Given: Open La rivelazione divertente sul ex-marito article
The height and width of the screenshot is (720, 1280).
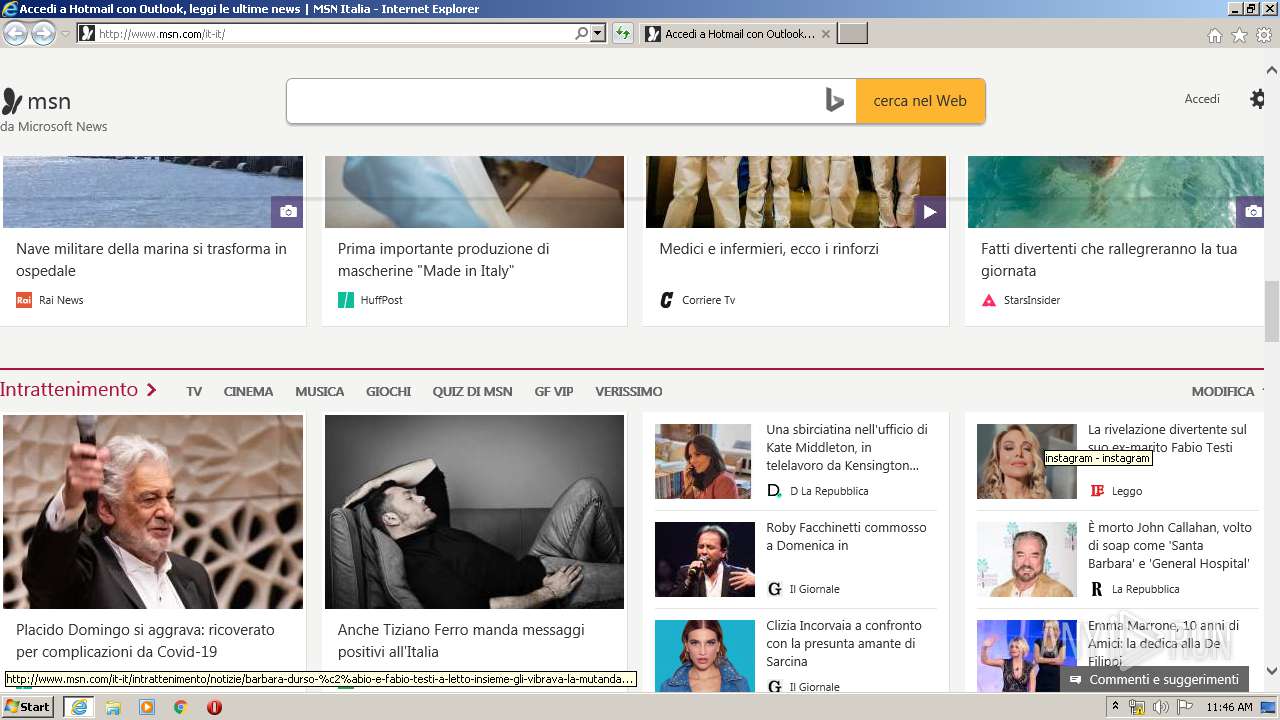Looking at the screenshot, I should click(x=1167, y=438).
